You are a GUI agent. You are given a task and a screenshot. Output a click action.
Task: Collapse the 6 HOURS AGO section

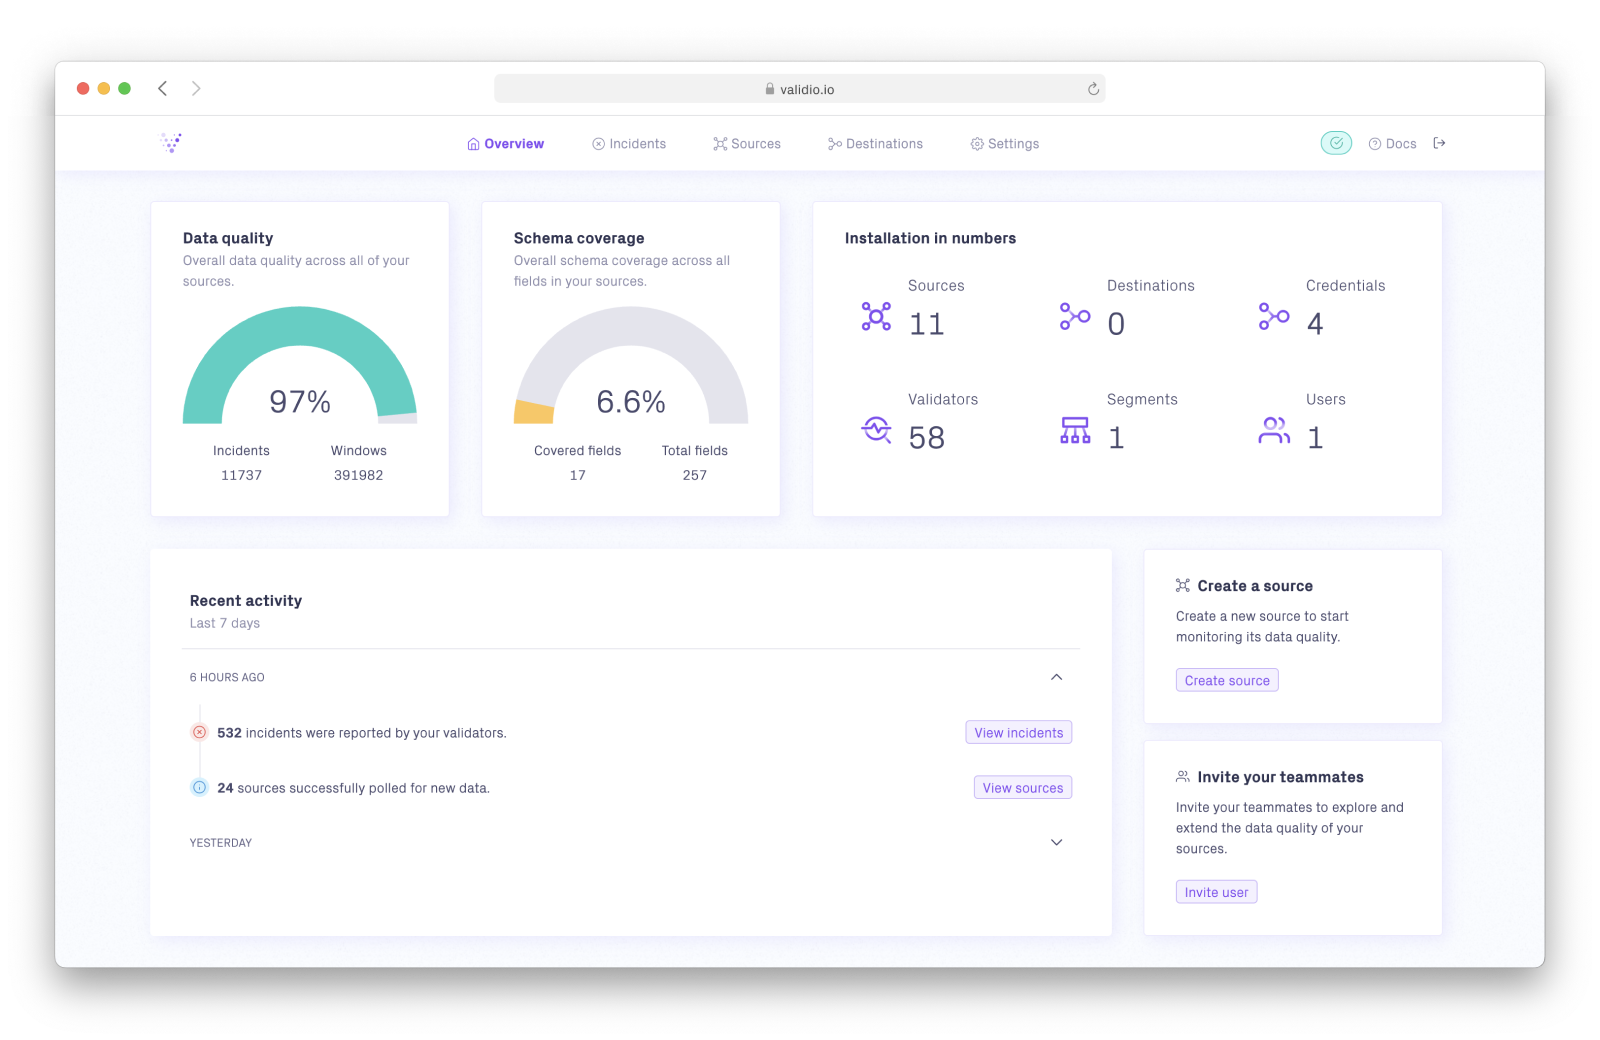click(x=1056, y=677)
